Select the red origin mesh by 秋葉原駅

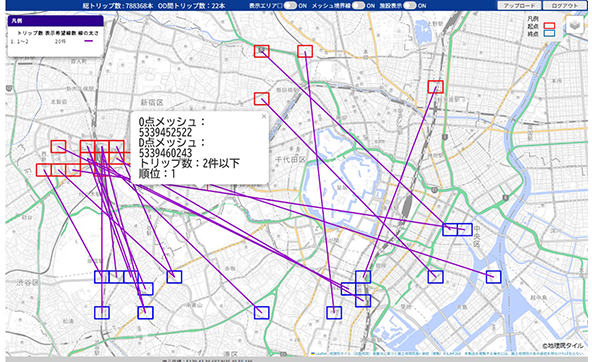[435, 87]
